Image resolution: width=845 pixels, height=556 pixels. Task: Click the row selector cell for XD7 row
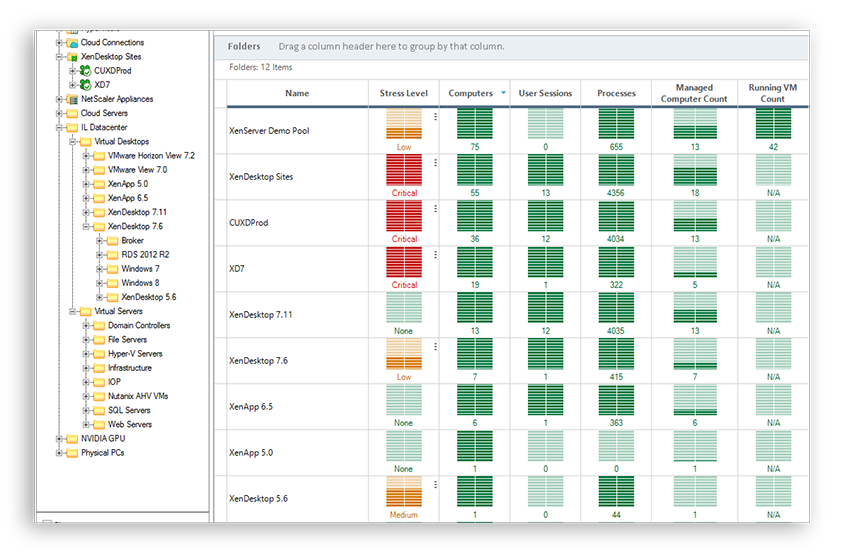click(x=220, y=269)
